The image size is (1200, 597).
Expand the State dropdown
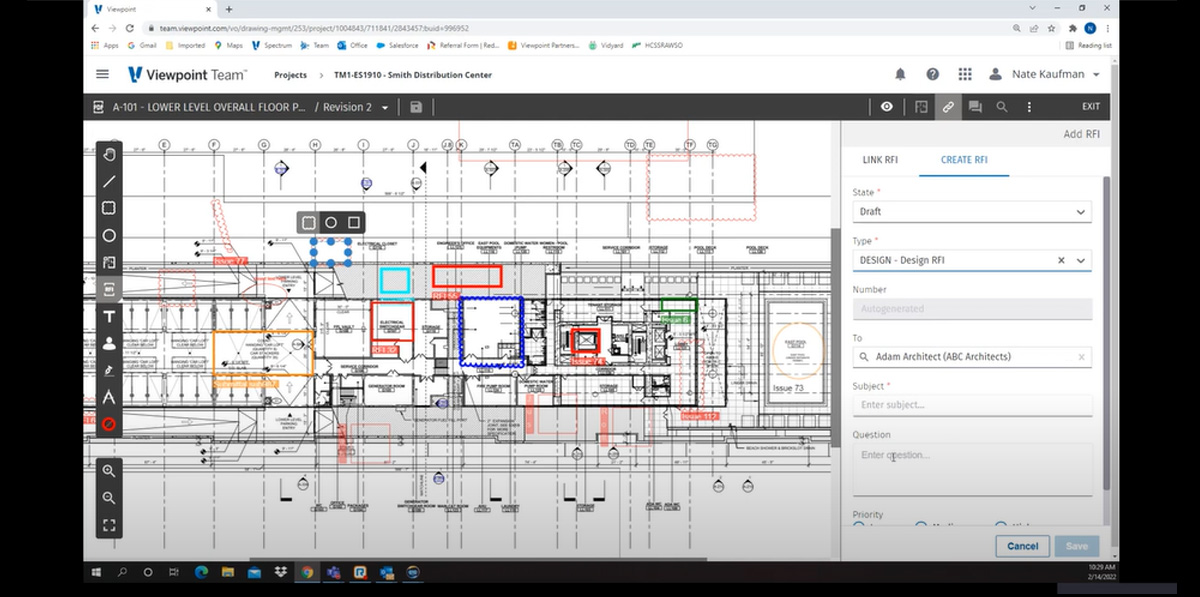point(1080,212)
